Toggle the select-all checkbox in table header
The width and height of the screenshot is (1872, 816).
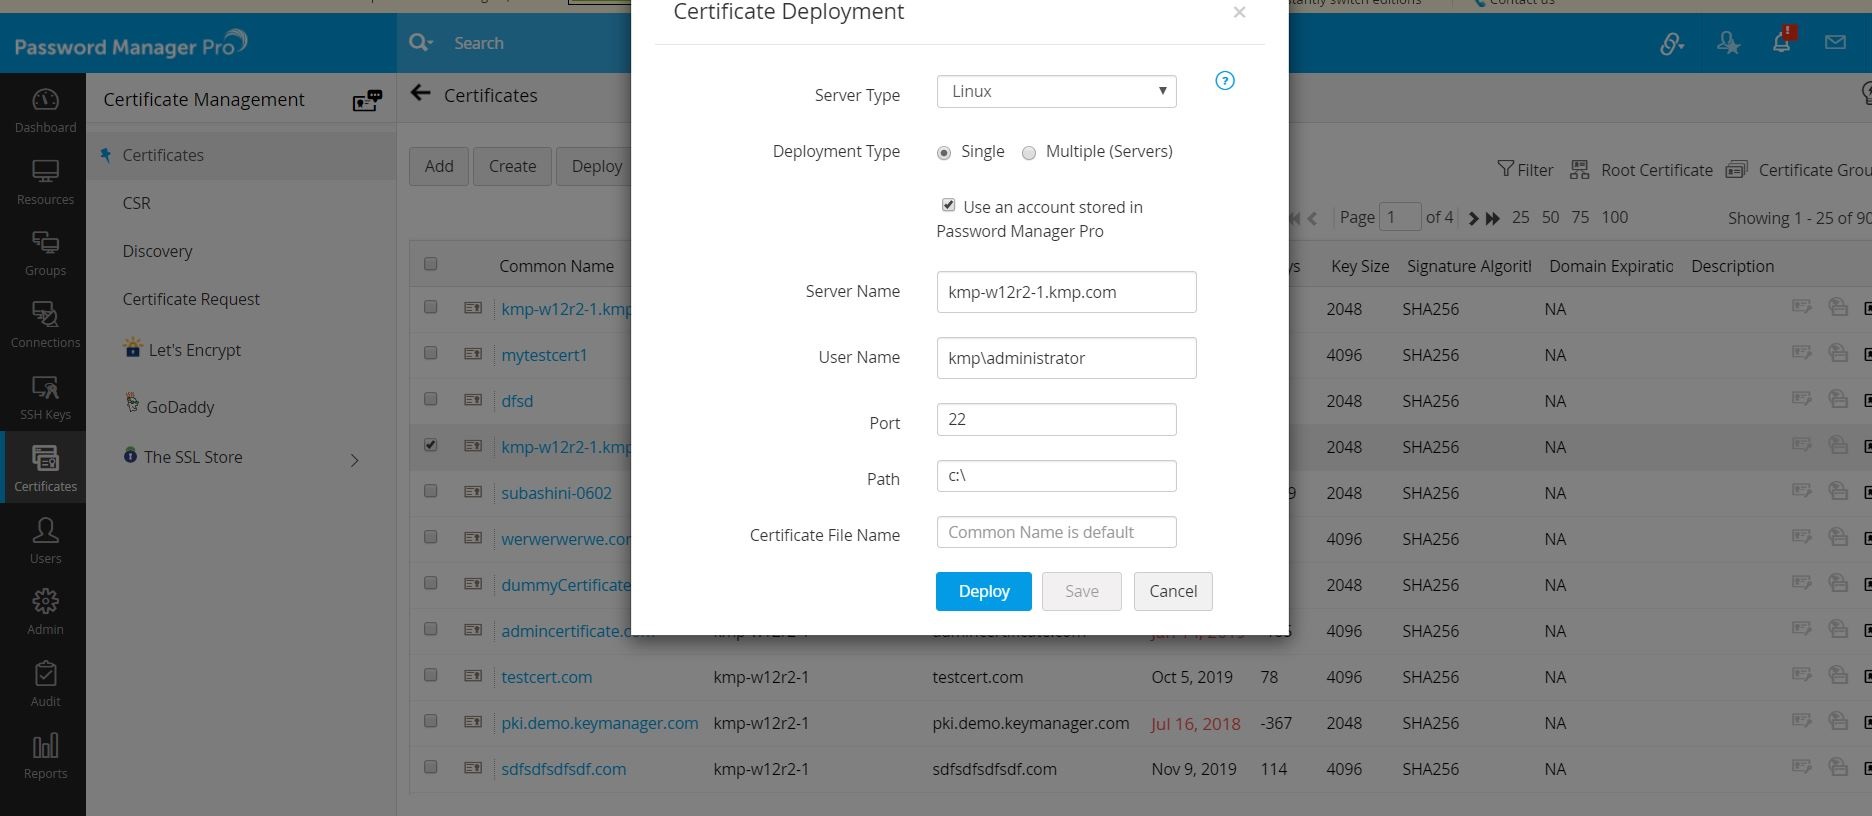pyautogui.click(x=431, y=264)
